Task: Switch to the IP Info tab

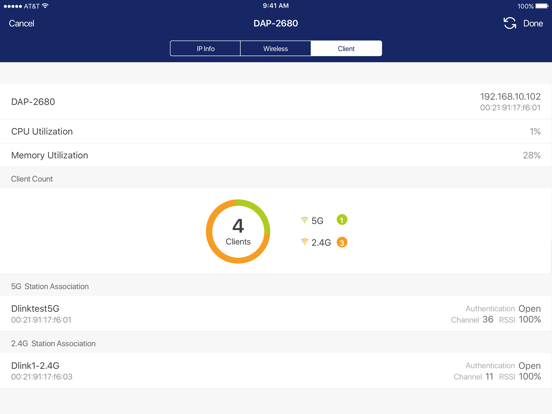Action: pyautogui.click(x=205, y=48)
